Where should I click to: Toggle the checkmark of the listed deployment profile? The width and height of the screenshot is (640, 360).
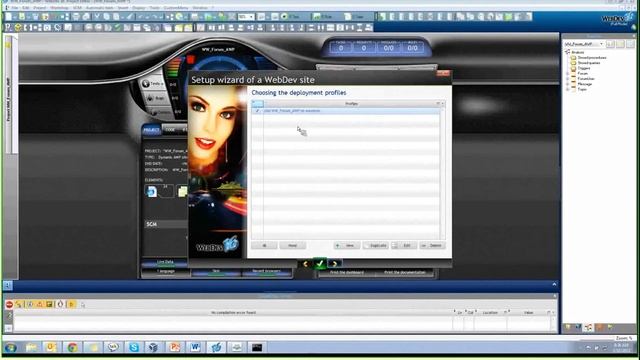coord(257,111)
